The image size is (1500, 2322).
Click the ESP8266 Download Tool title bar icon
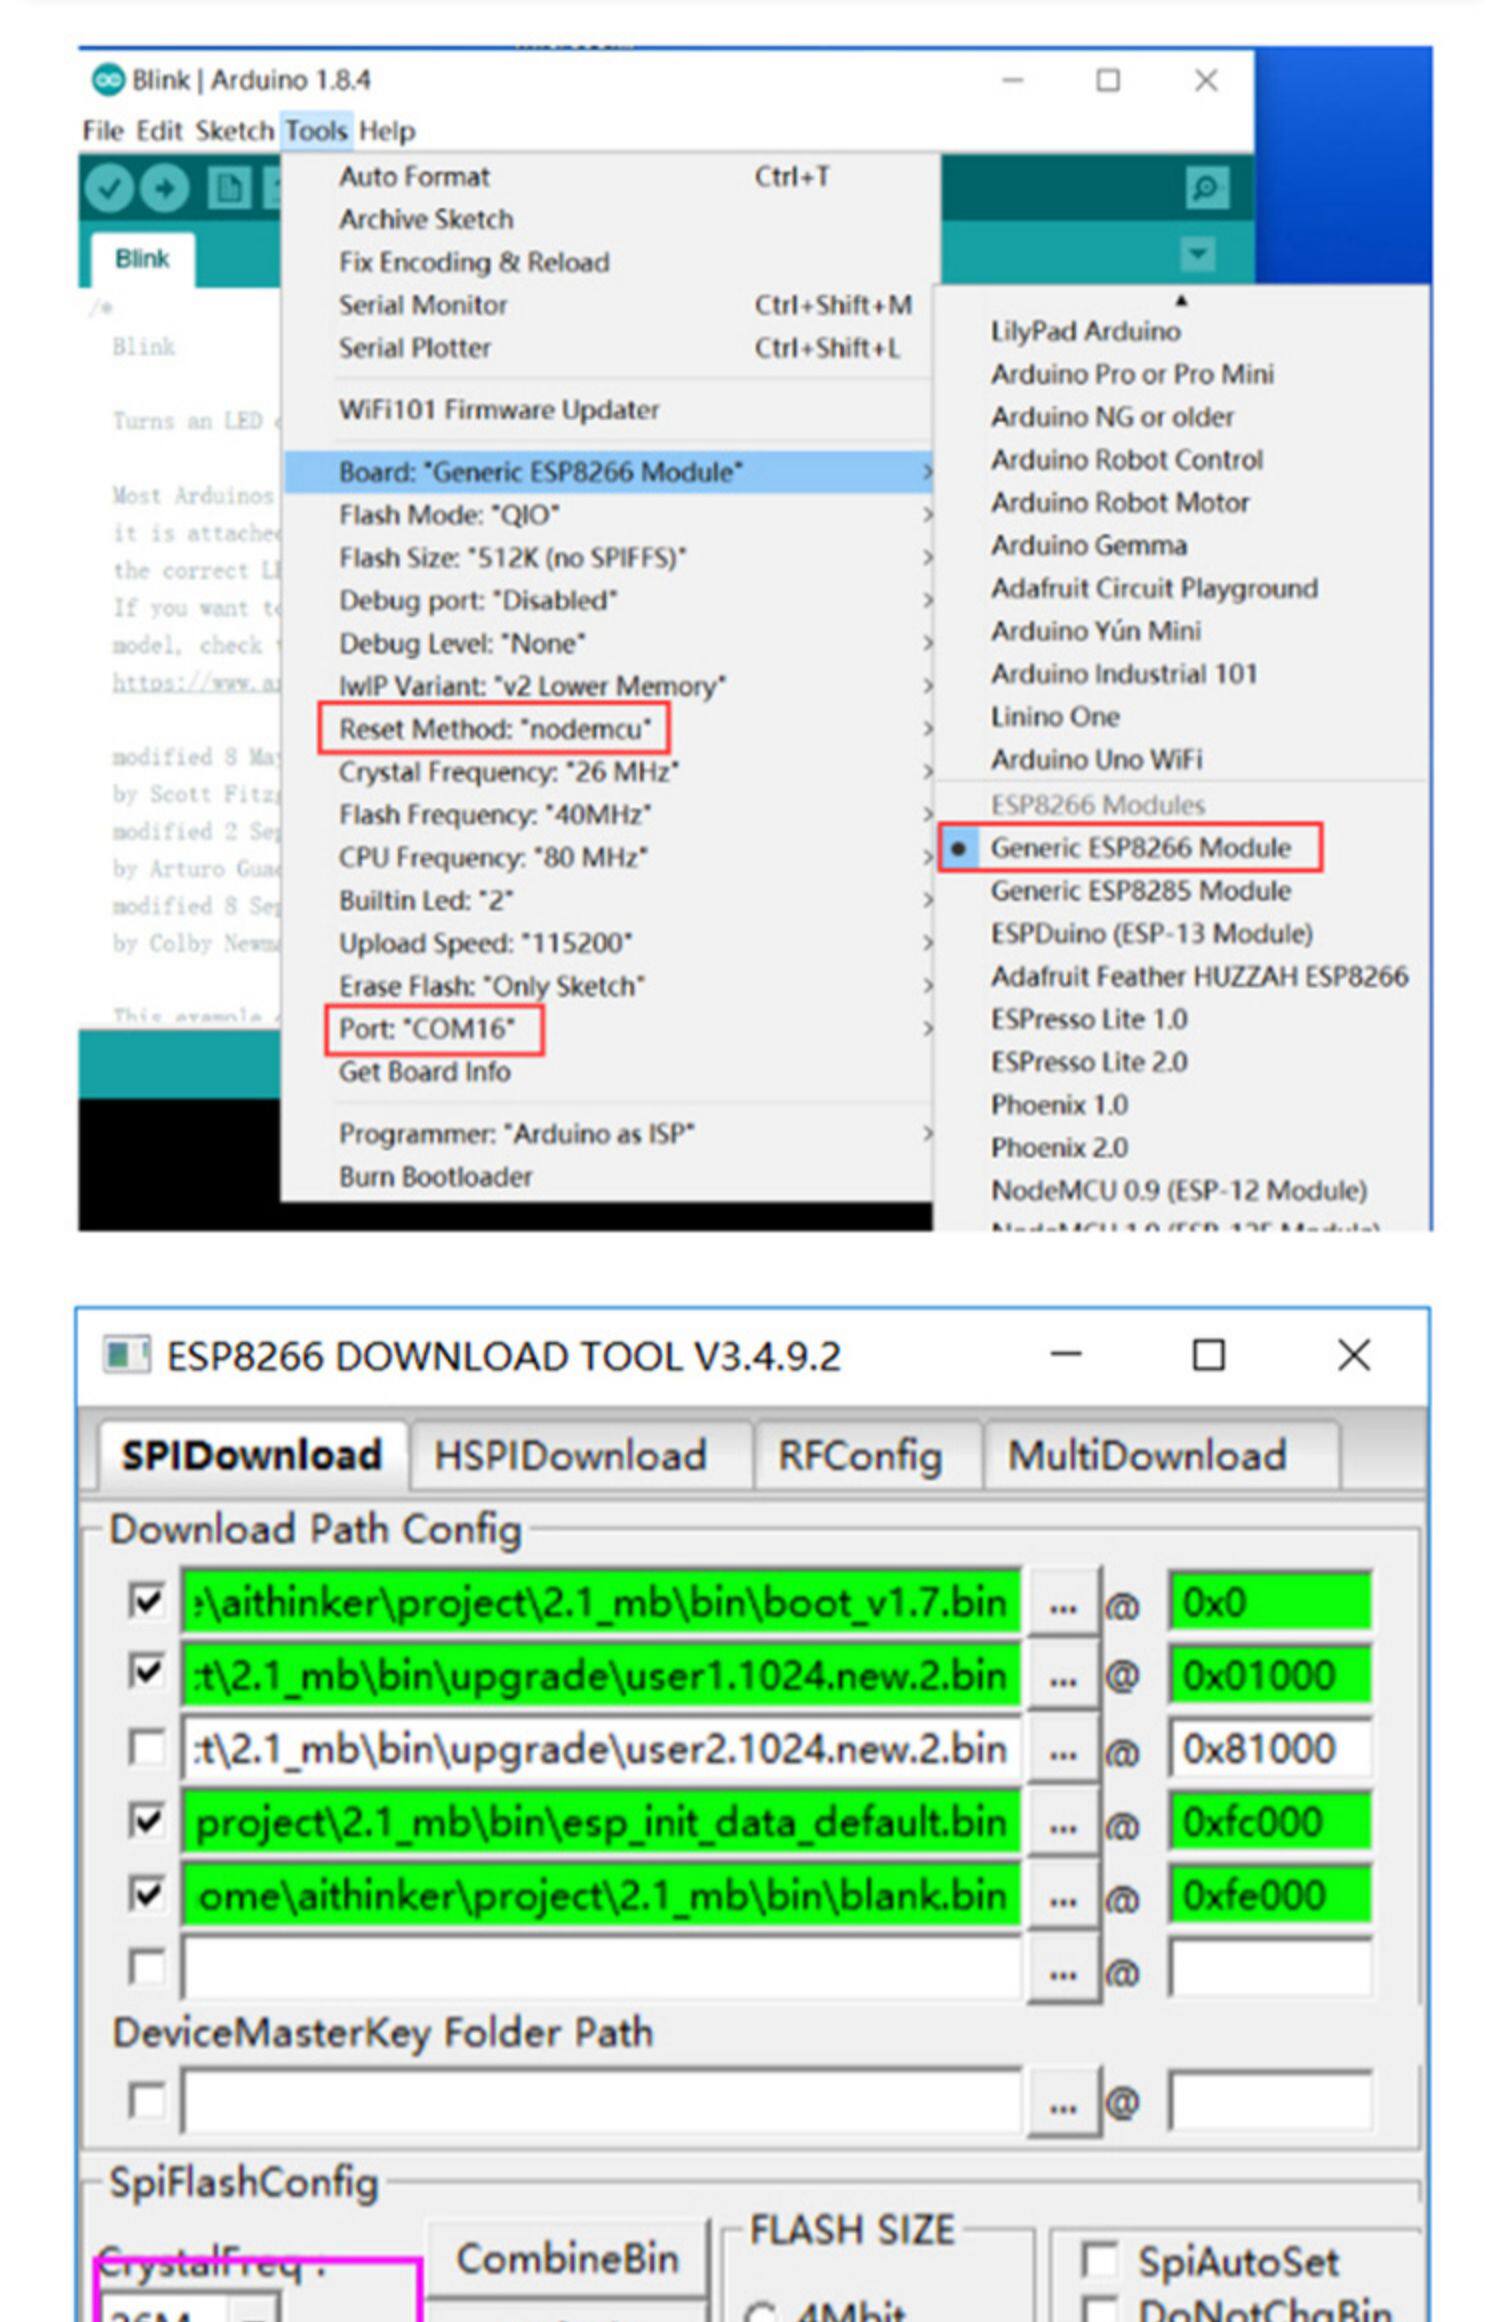(126, 1356)
